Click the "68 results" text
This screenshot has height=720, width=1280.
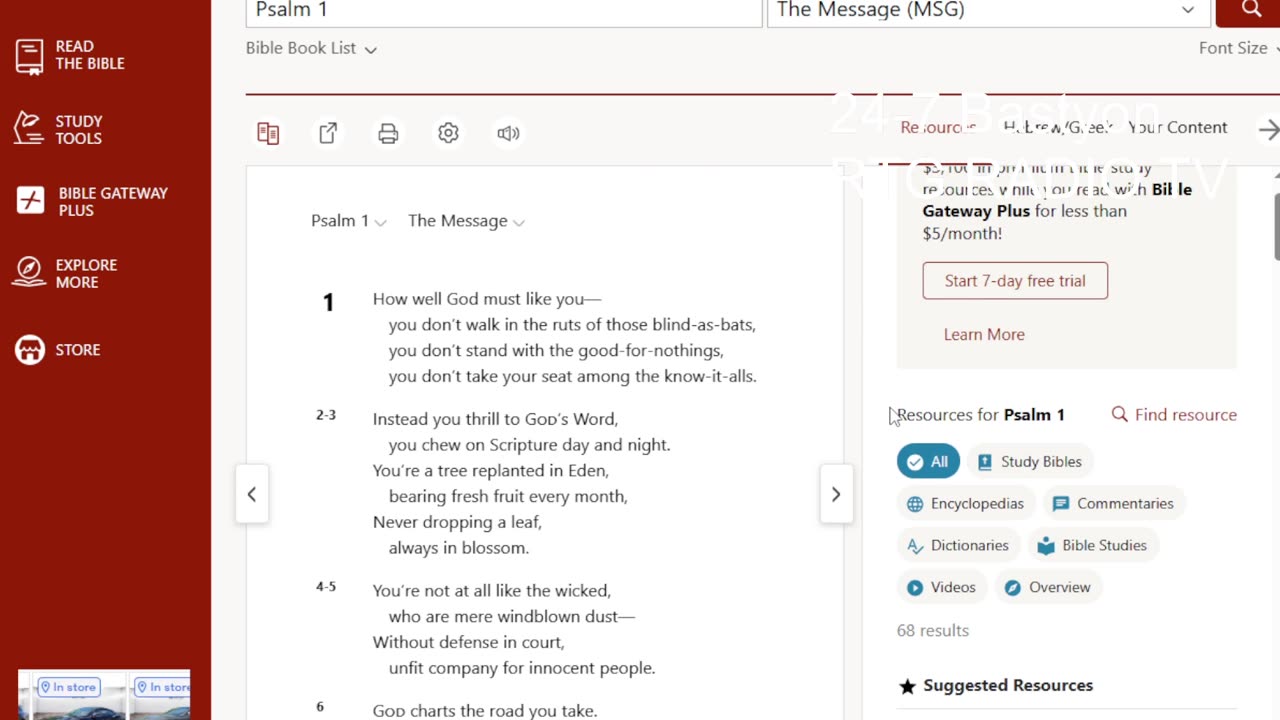pyautogui.click(x=933, y=630)
